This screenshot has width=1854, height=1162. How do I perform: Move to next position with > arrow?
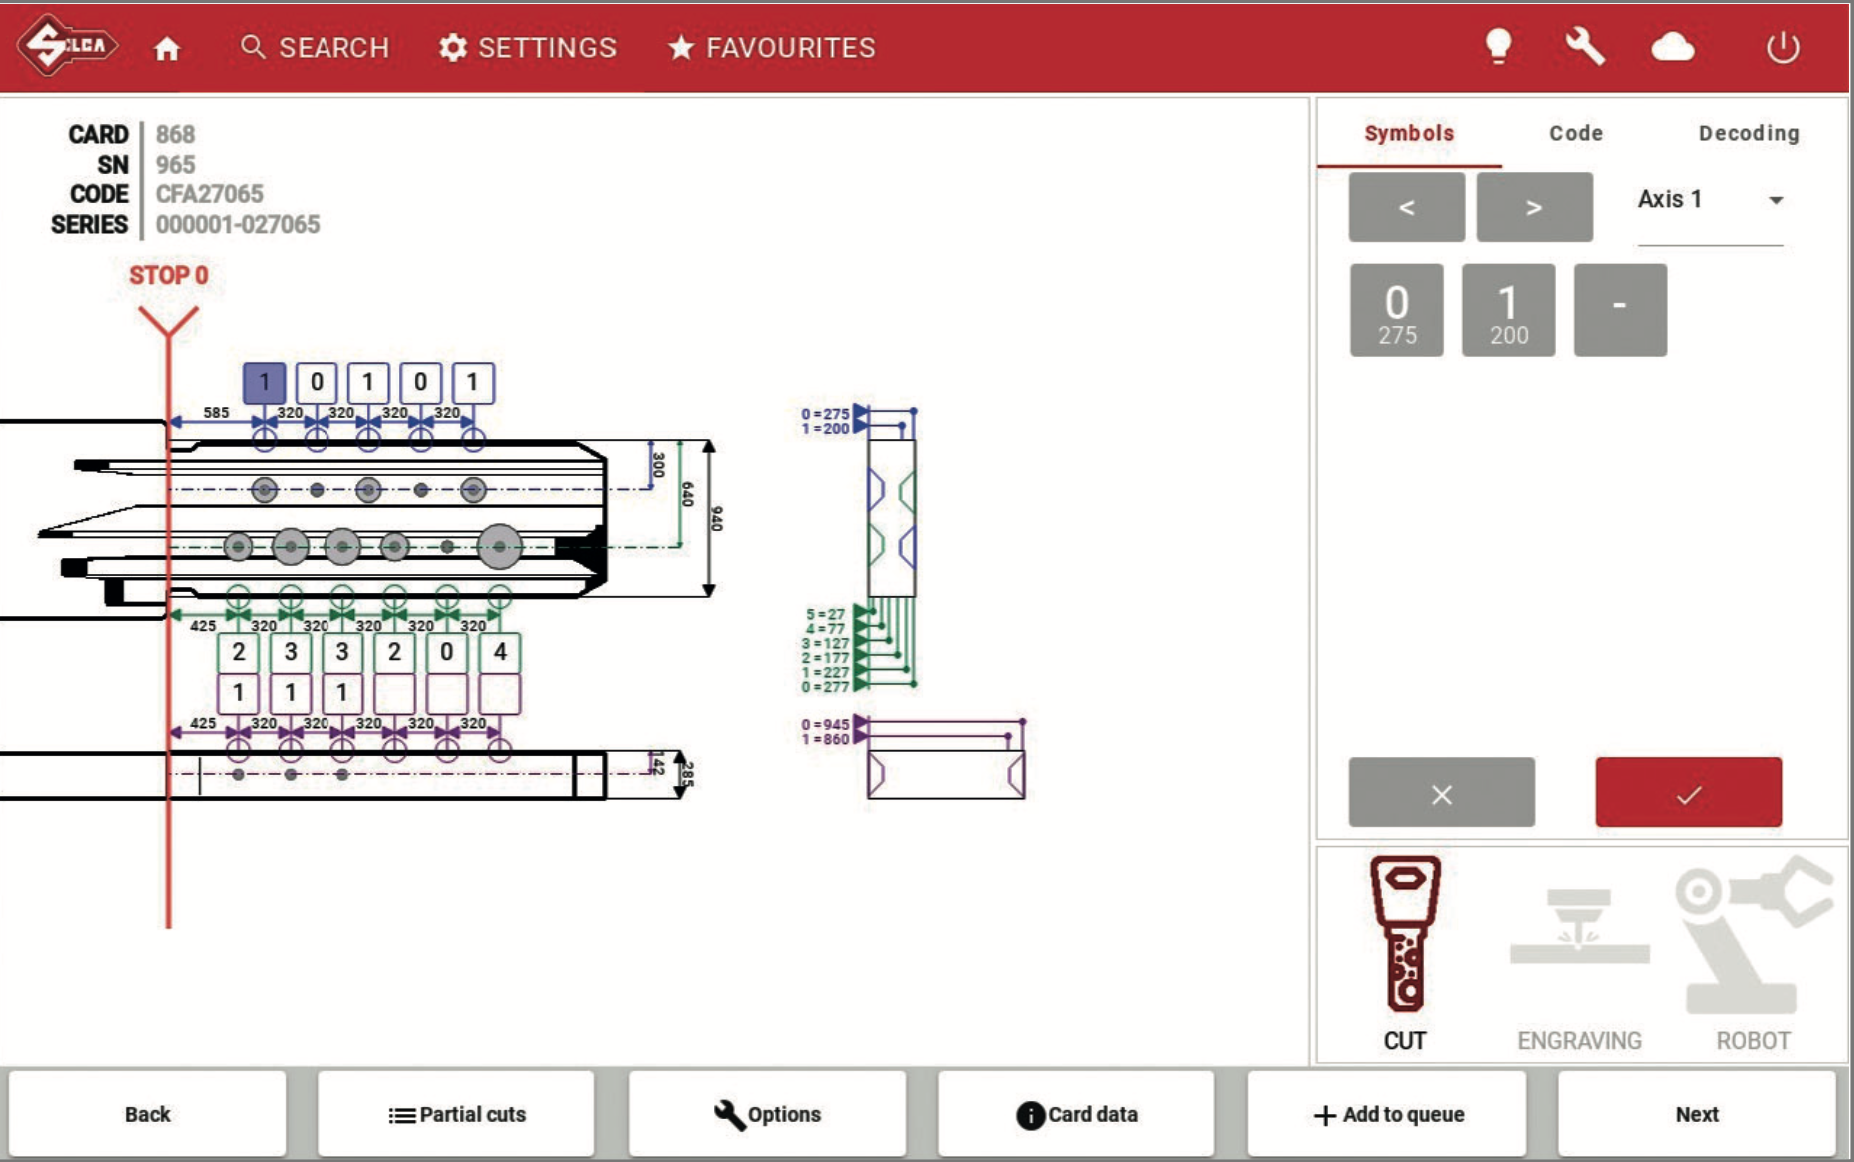pos(1534,207)
